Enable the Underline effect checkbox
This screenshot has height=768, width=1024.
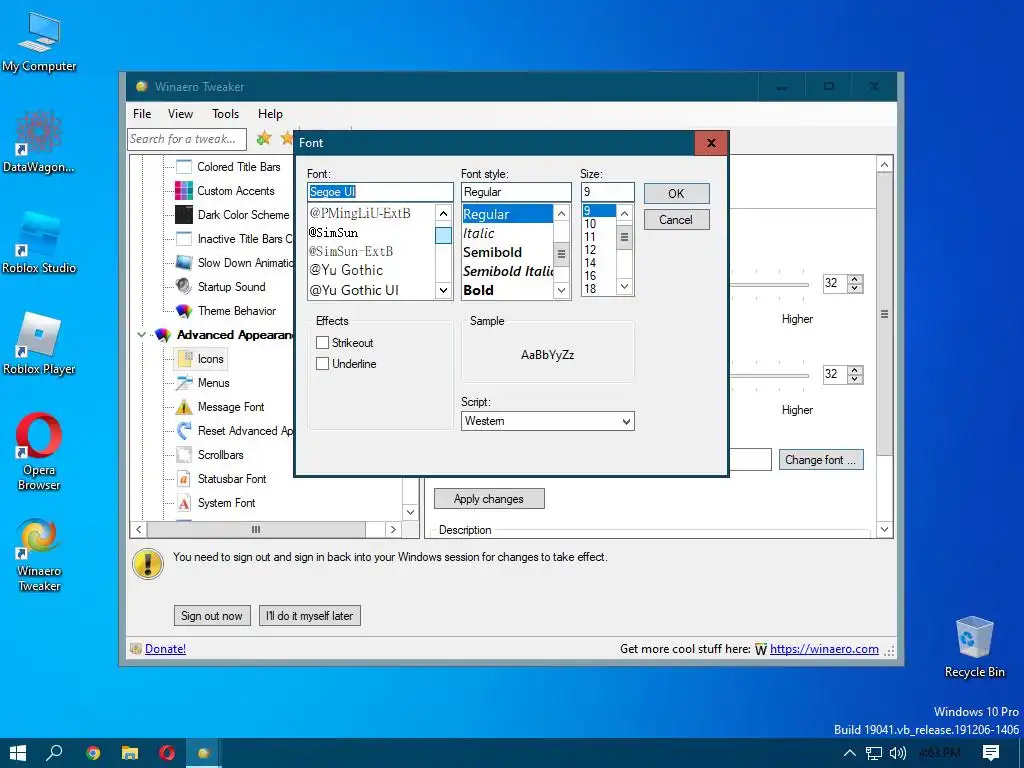point(323,364)
